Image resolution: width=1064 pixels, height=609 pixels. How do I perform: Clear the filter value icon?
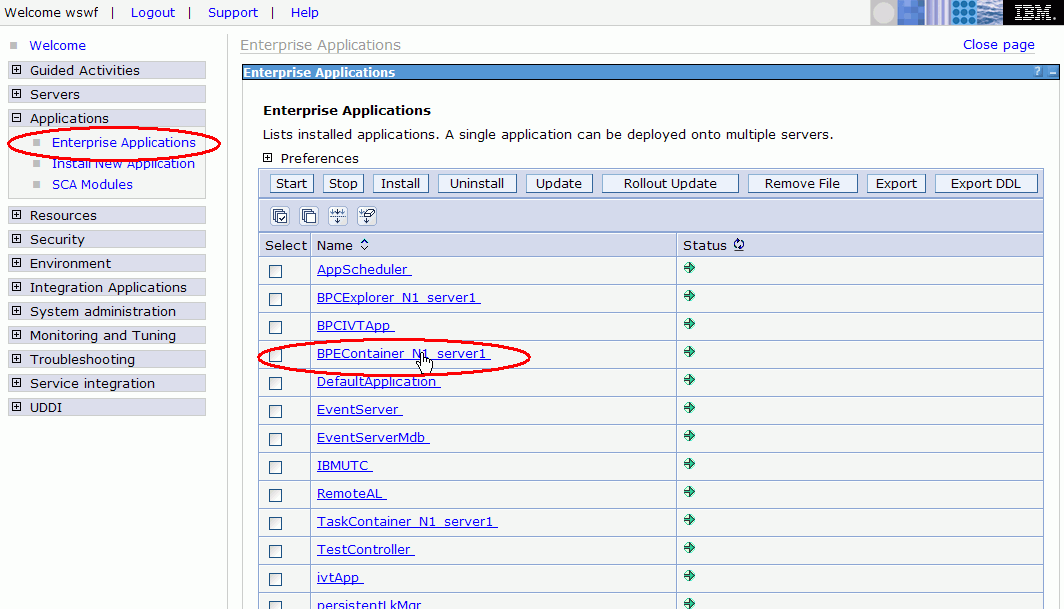tap(367, 216)
